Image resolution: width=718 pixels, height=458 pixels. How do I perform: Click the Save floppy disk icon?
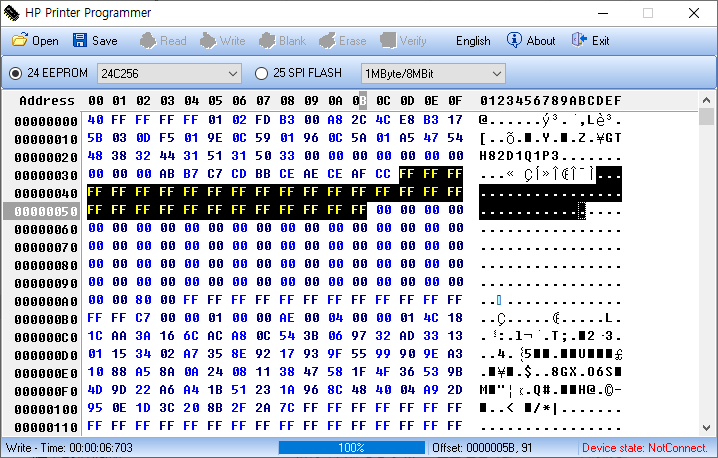pos(80,40)
